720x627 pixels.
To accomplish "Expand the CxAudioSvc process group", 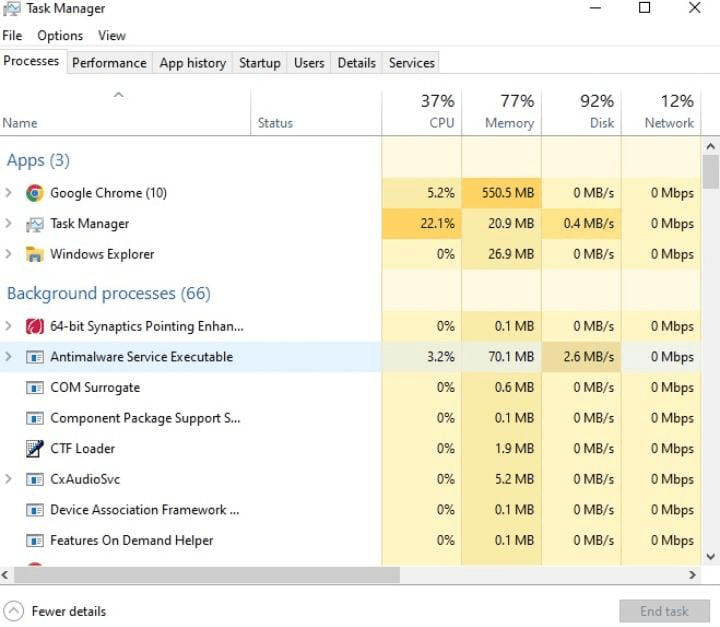I will pyautogui.click(x=9, y=479).
